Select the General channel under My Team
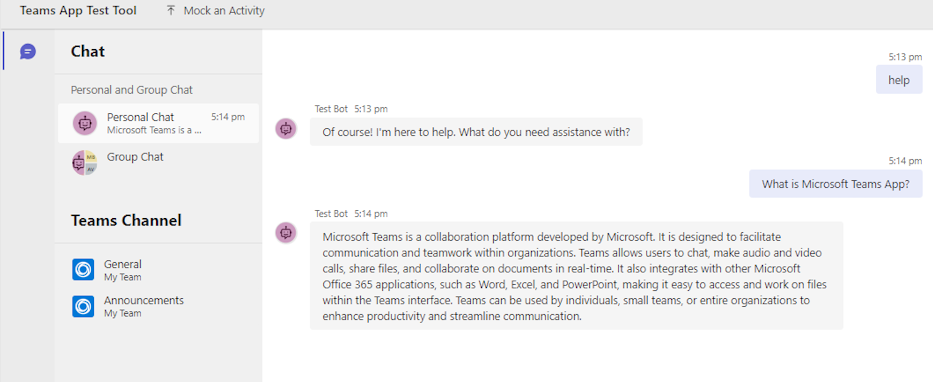 (x=158, y=270)
